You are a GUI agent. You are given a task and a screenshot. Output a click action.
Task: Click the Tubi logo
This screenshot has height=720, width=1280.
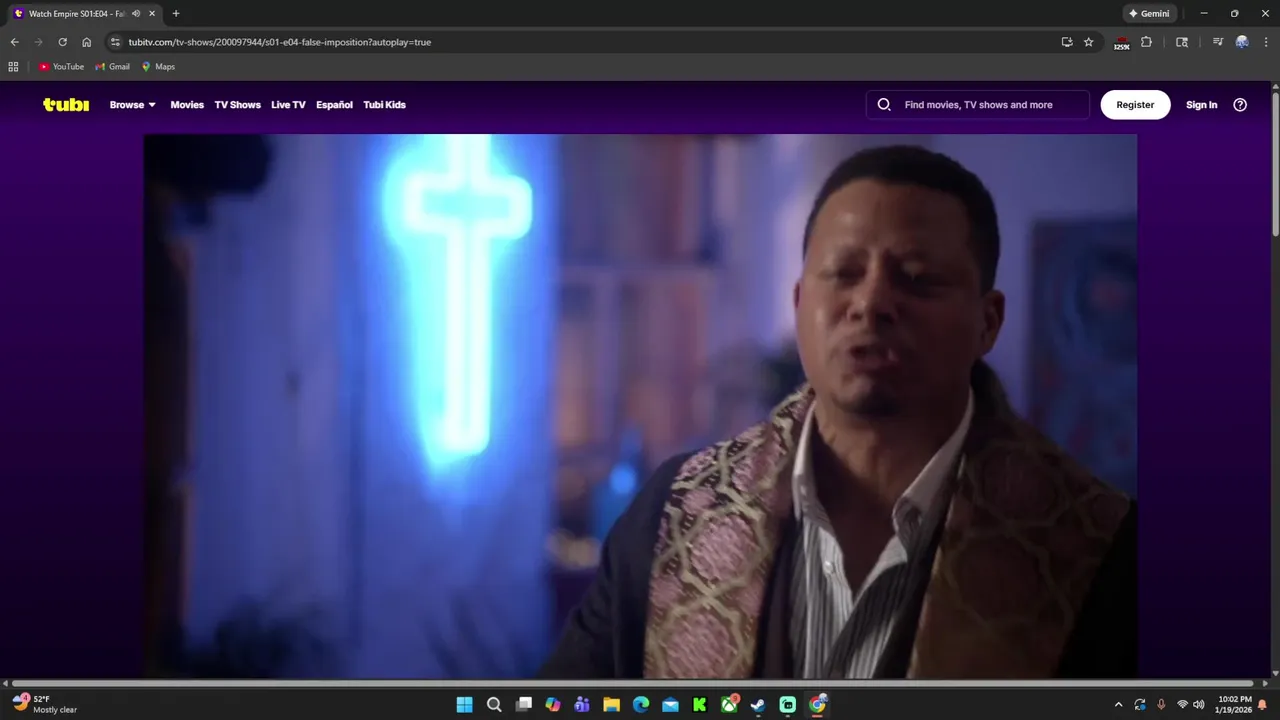pyautogui.click(x=66, y=104)
